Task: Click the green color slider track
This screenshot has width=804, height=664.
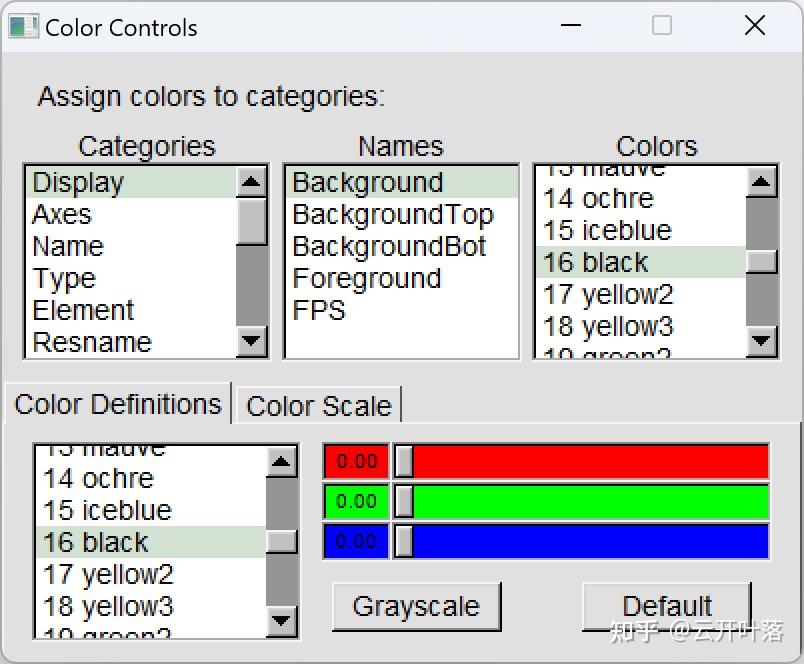Action: click(590, 502)
